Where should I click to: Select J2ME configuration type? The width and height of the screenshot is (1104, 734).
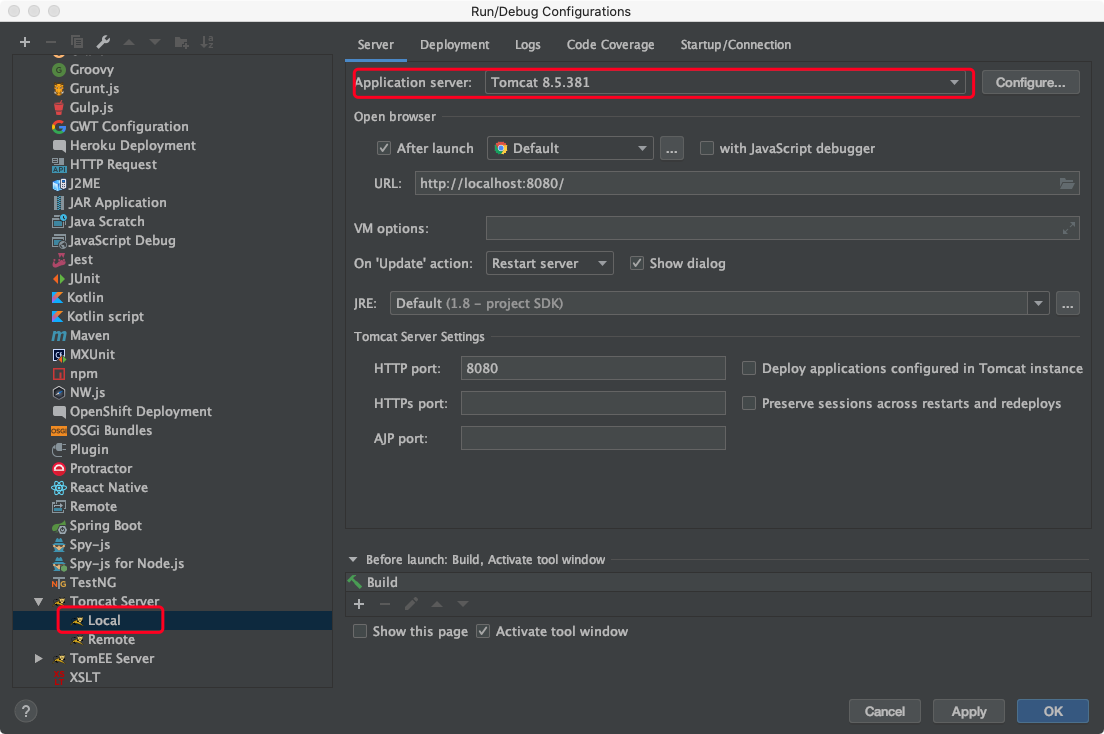84,184
